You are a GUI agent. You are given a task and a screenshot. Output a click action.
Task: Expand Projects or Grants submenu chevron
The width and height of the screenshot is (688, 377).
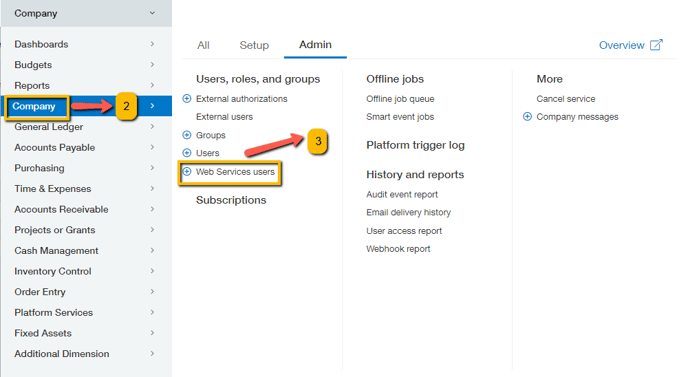coord(152,230)
